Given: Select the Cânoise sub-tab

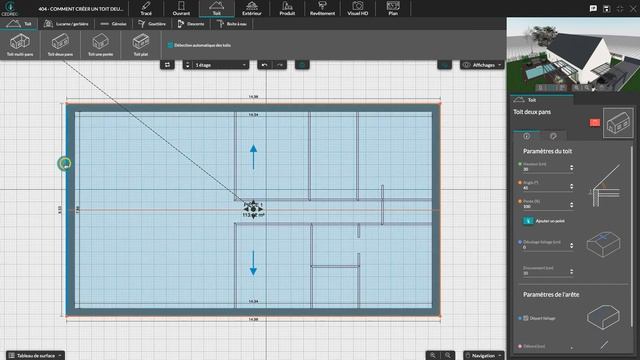Looking at the screenshot, I should coord(113,24).
